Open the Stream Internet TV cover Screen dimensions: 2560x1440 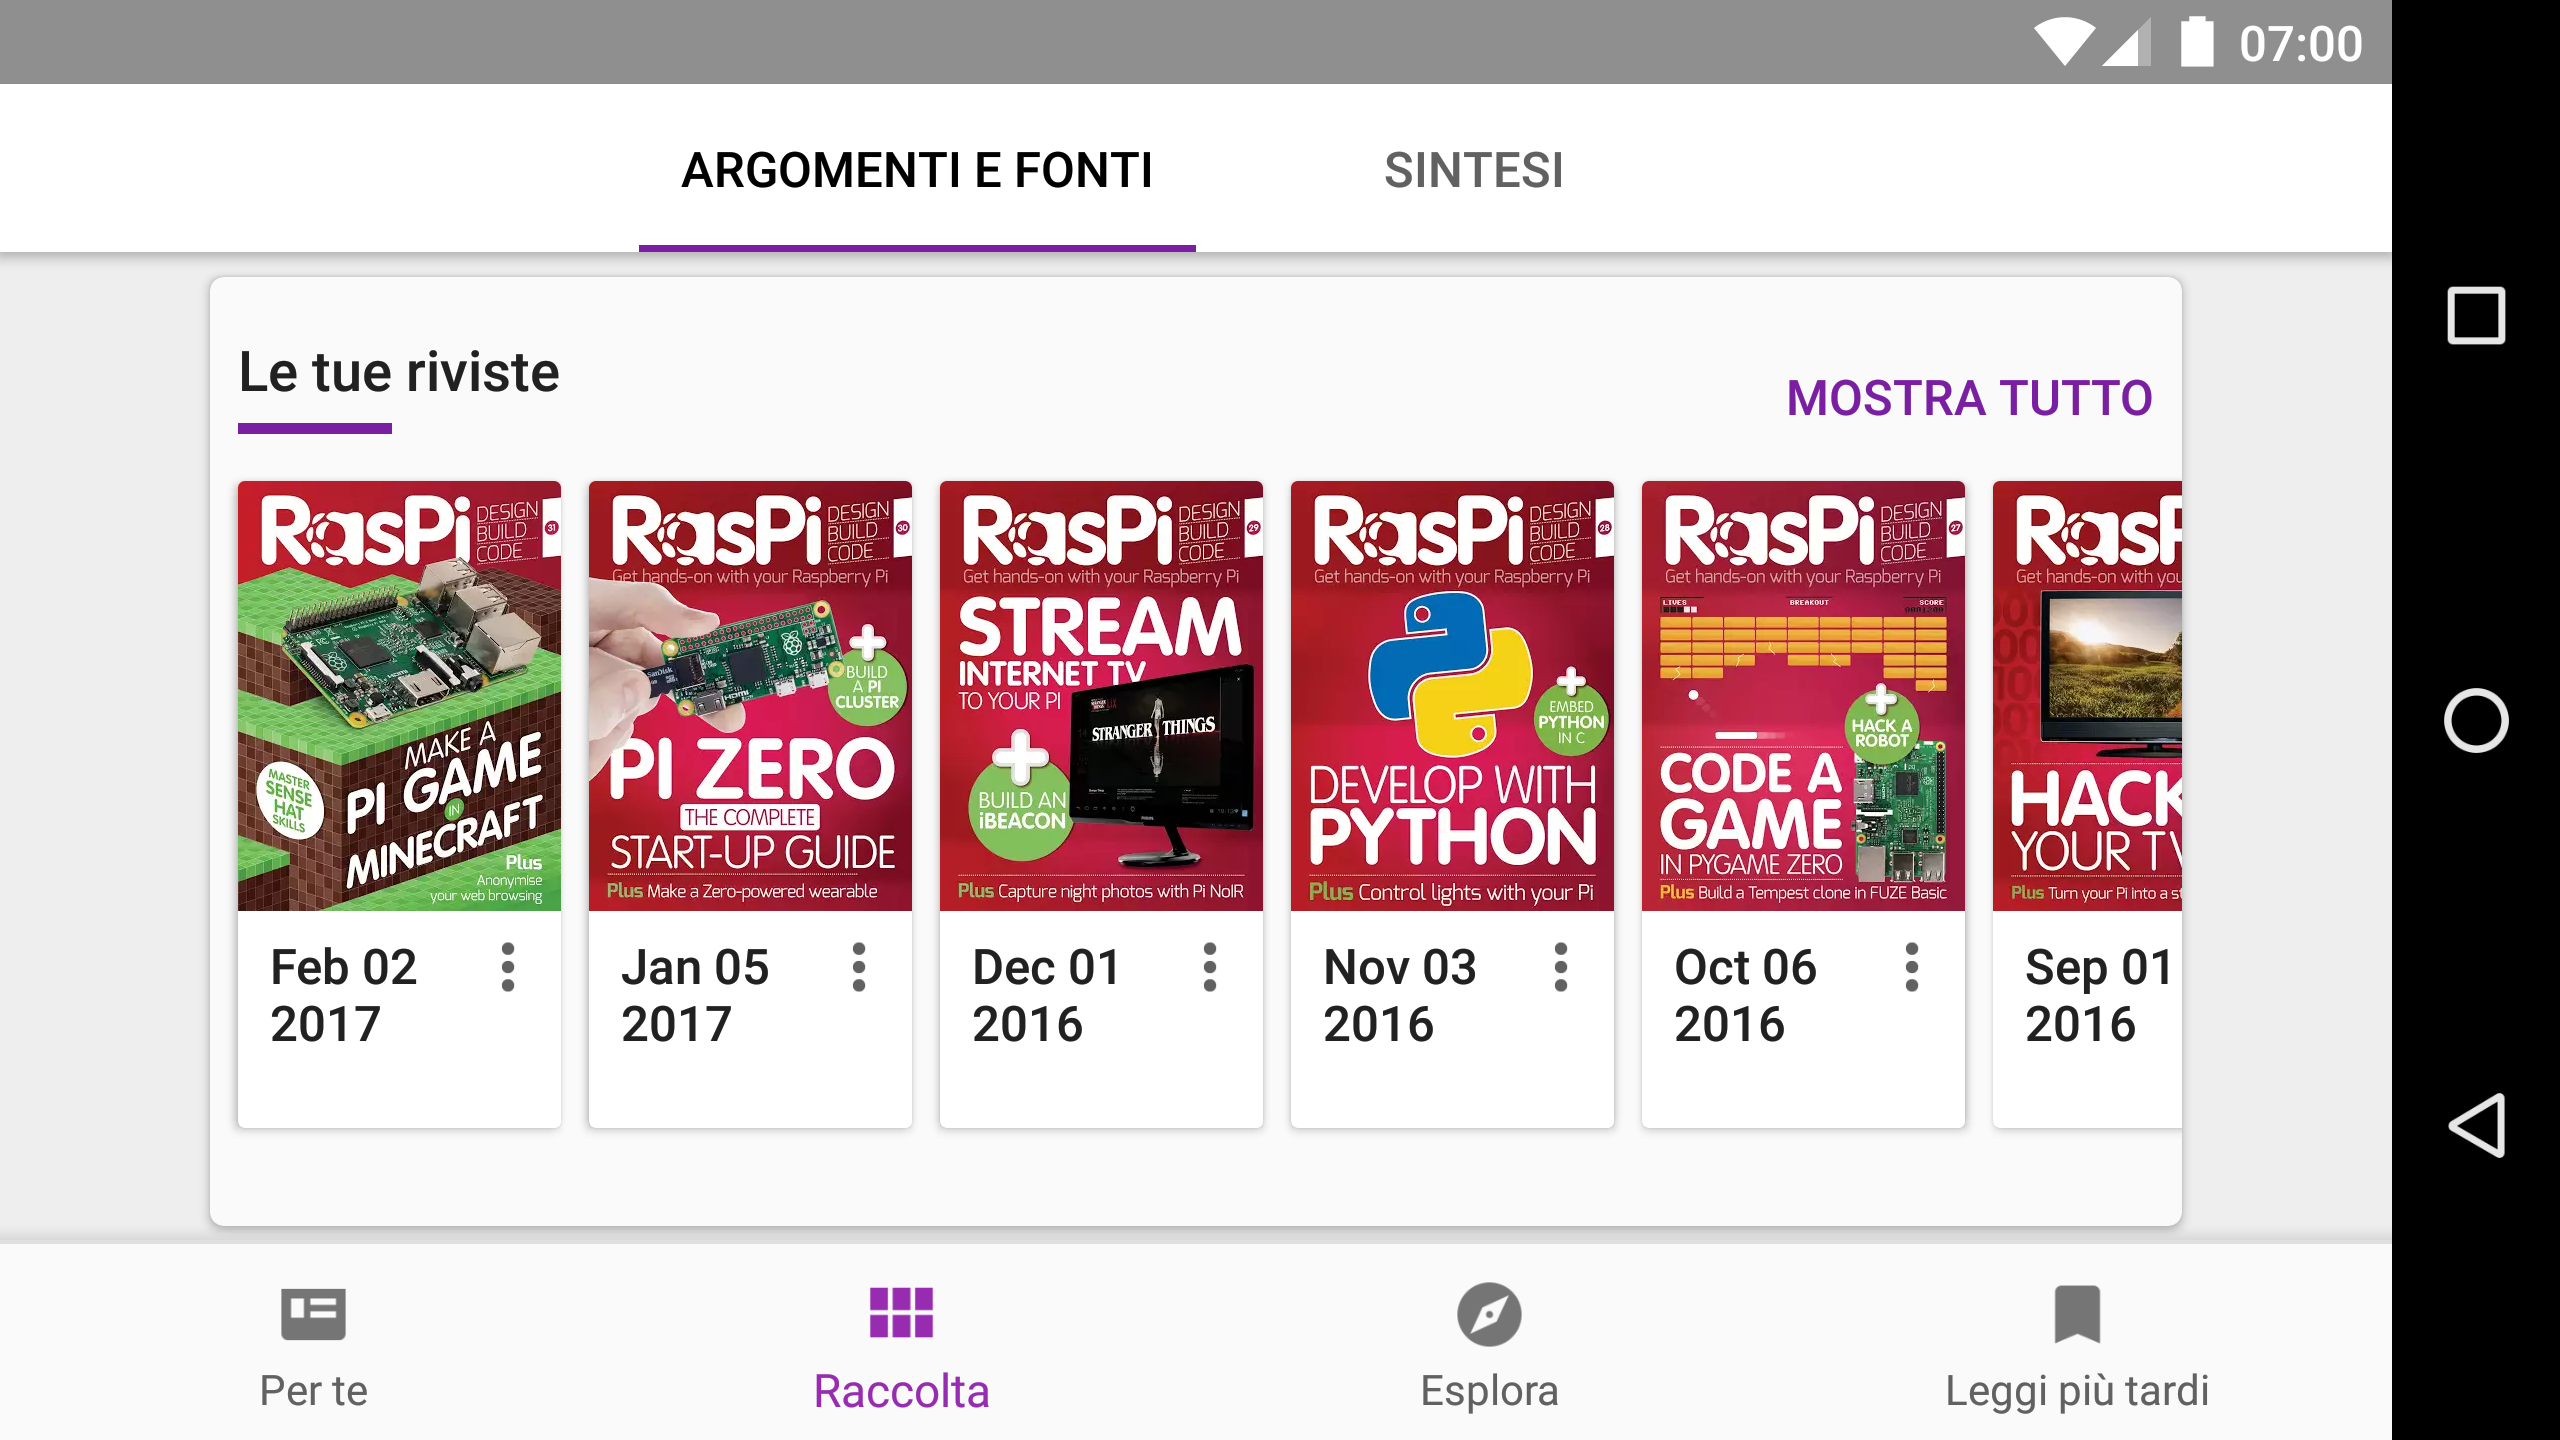click(1101, 696)
